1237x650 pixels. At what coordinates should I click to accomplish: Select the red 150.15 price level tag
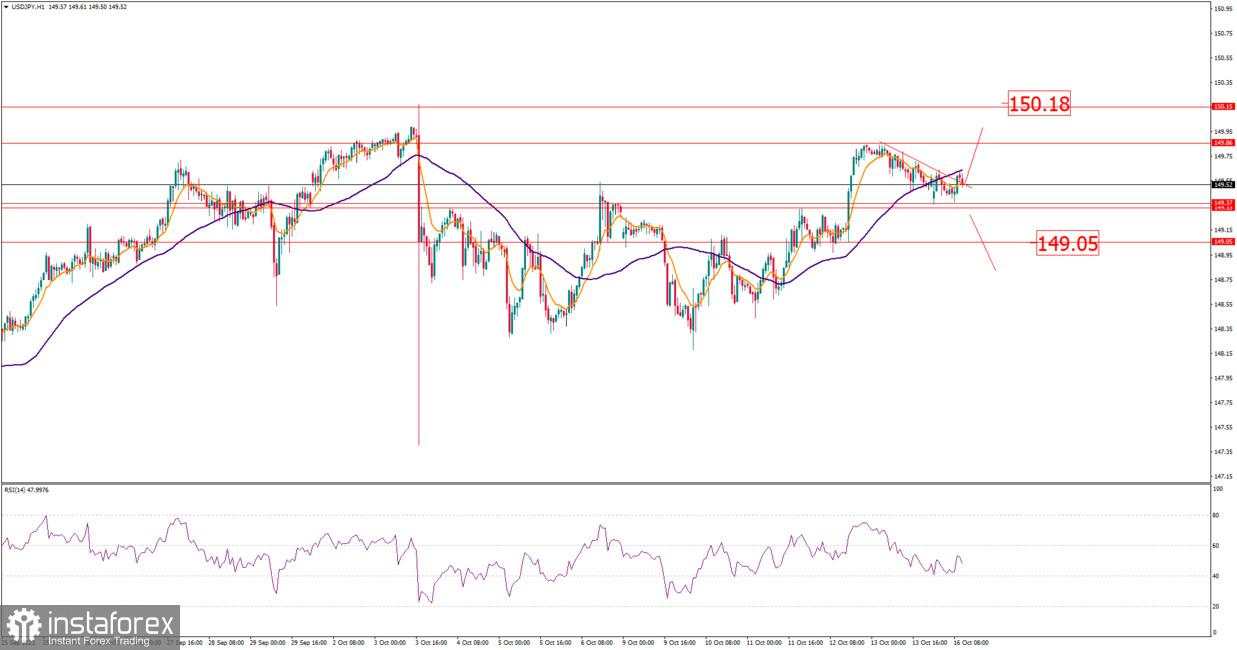pyautogui.click(x=1222, y=106)
